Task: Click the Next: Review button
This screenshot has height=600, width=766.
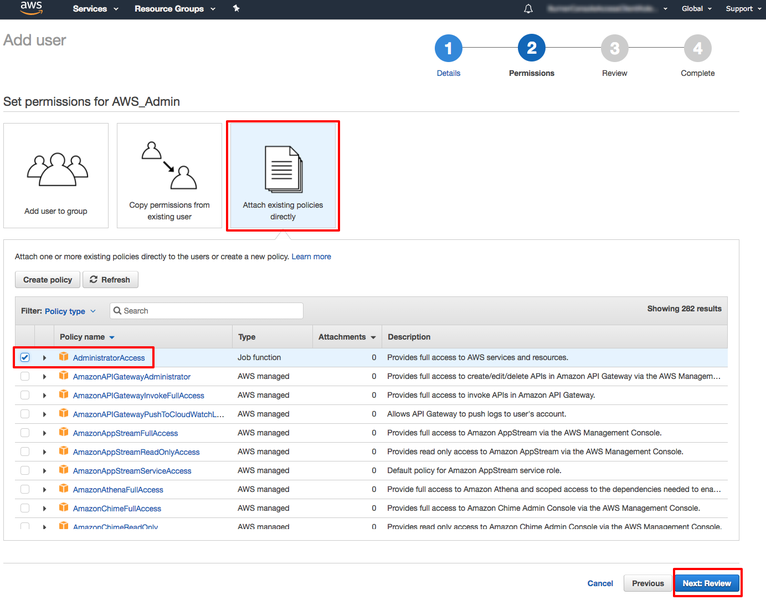Action: (x=707, y=583)
